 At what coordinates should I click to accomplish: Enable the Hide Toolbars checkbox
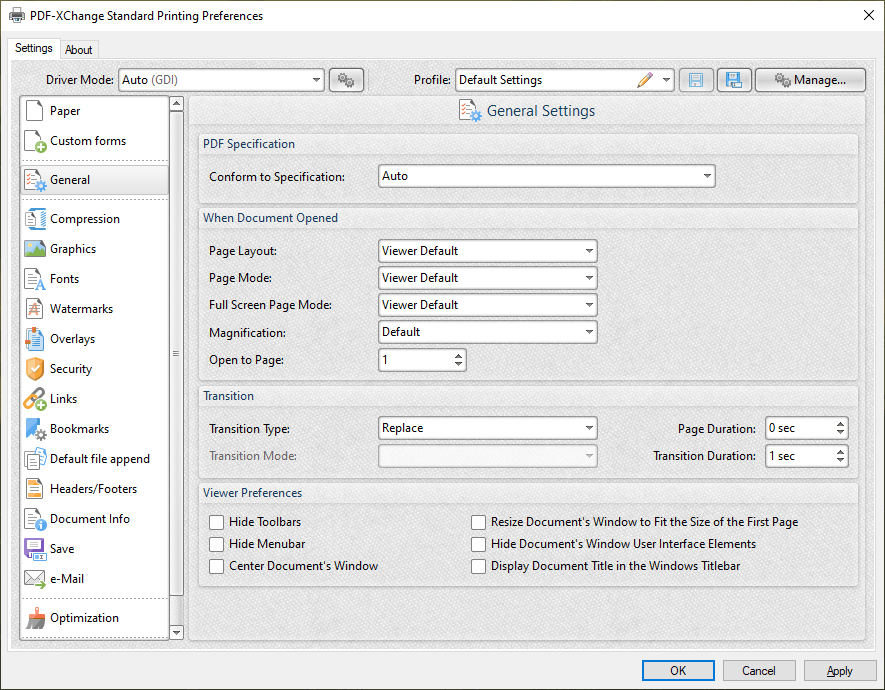(216, 522)
